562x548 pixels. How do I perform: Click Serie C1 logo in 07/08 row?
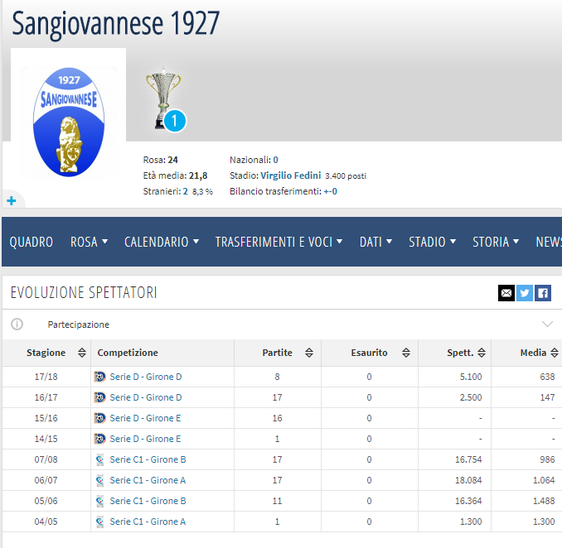[100, 459]
